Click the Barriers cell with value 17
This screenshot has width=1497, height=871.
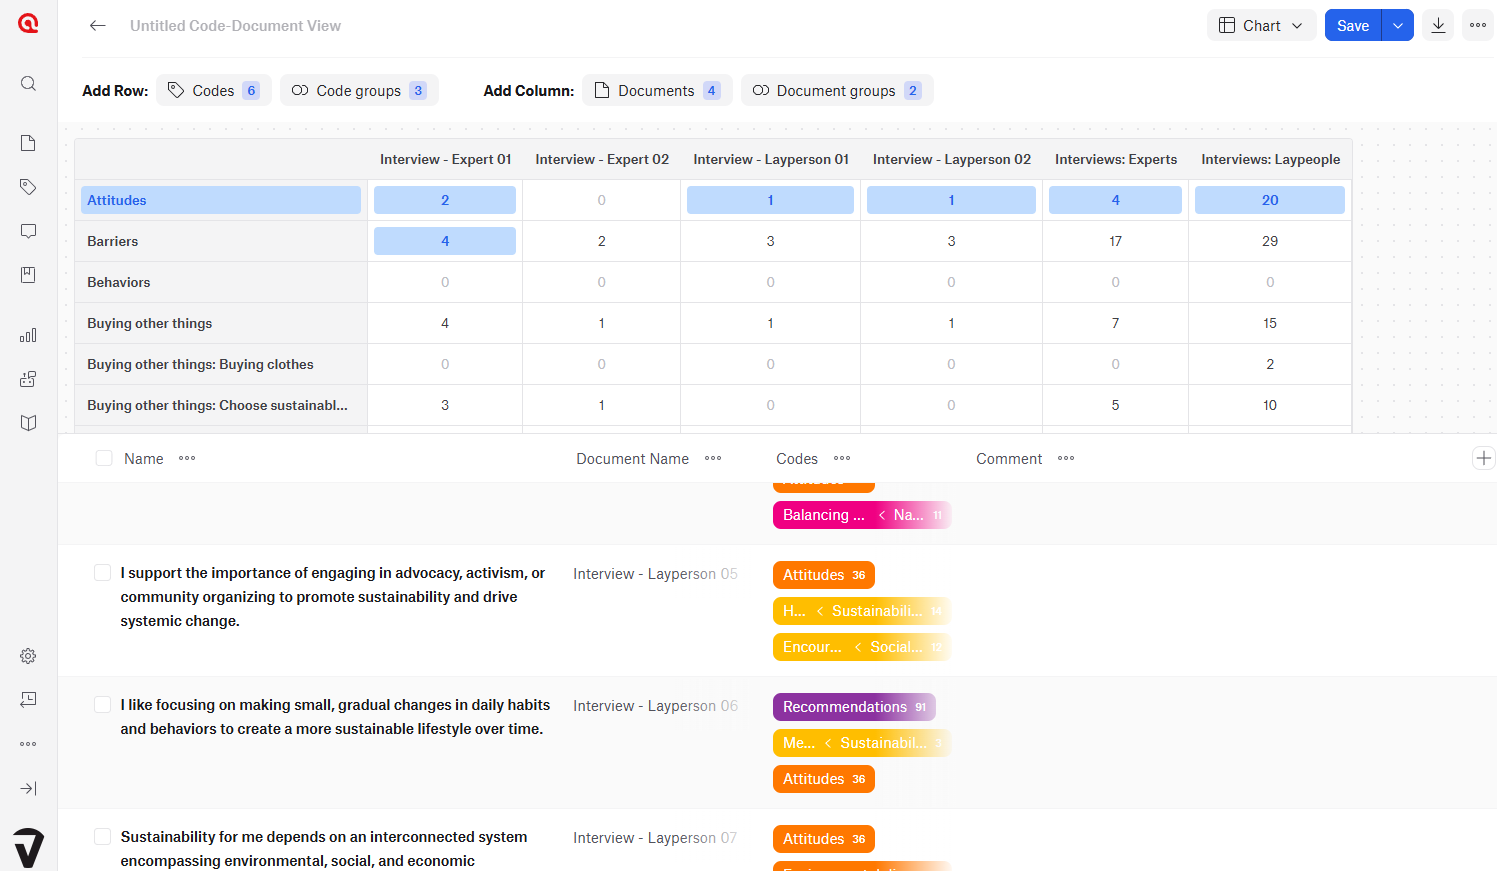coord(1116,241)
